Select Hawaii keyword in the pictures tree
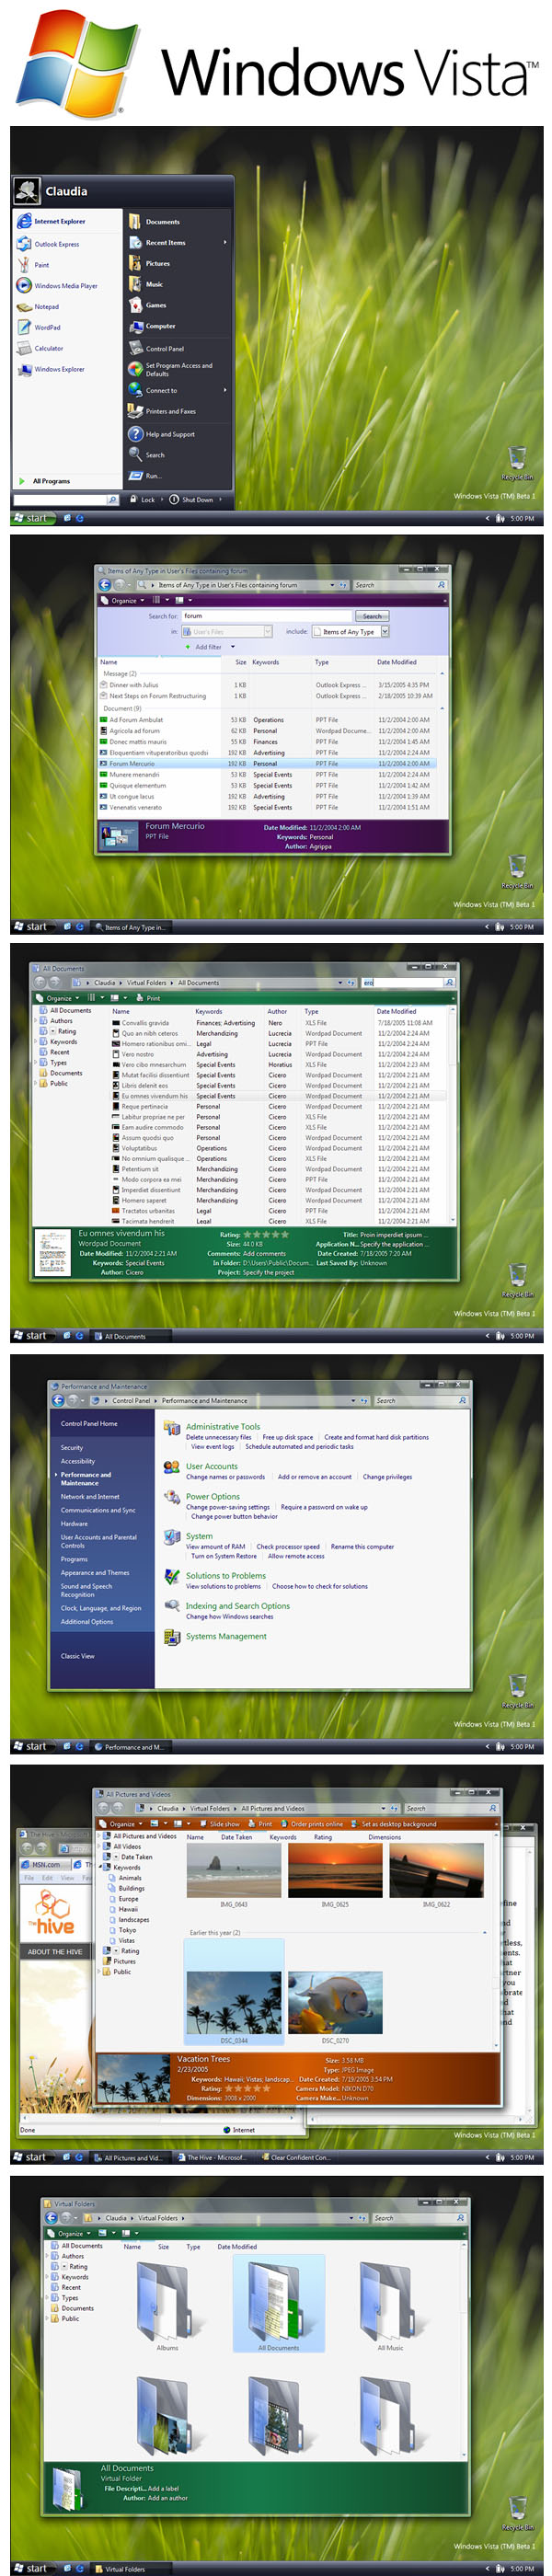The image size is (552, 2576). coord(128,1908)
